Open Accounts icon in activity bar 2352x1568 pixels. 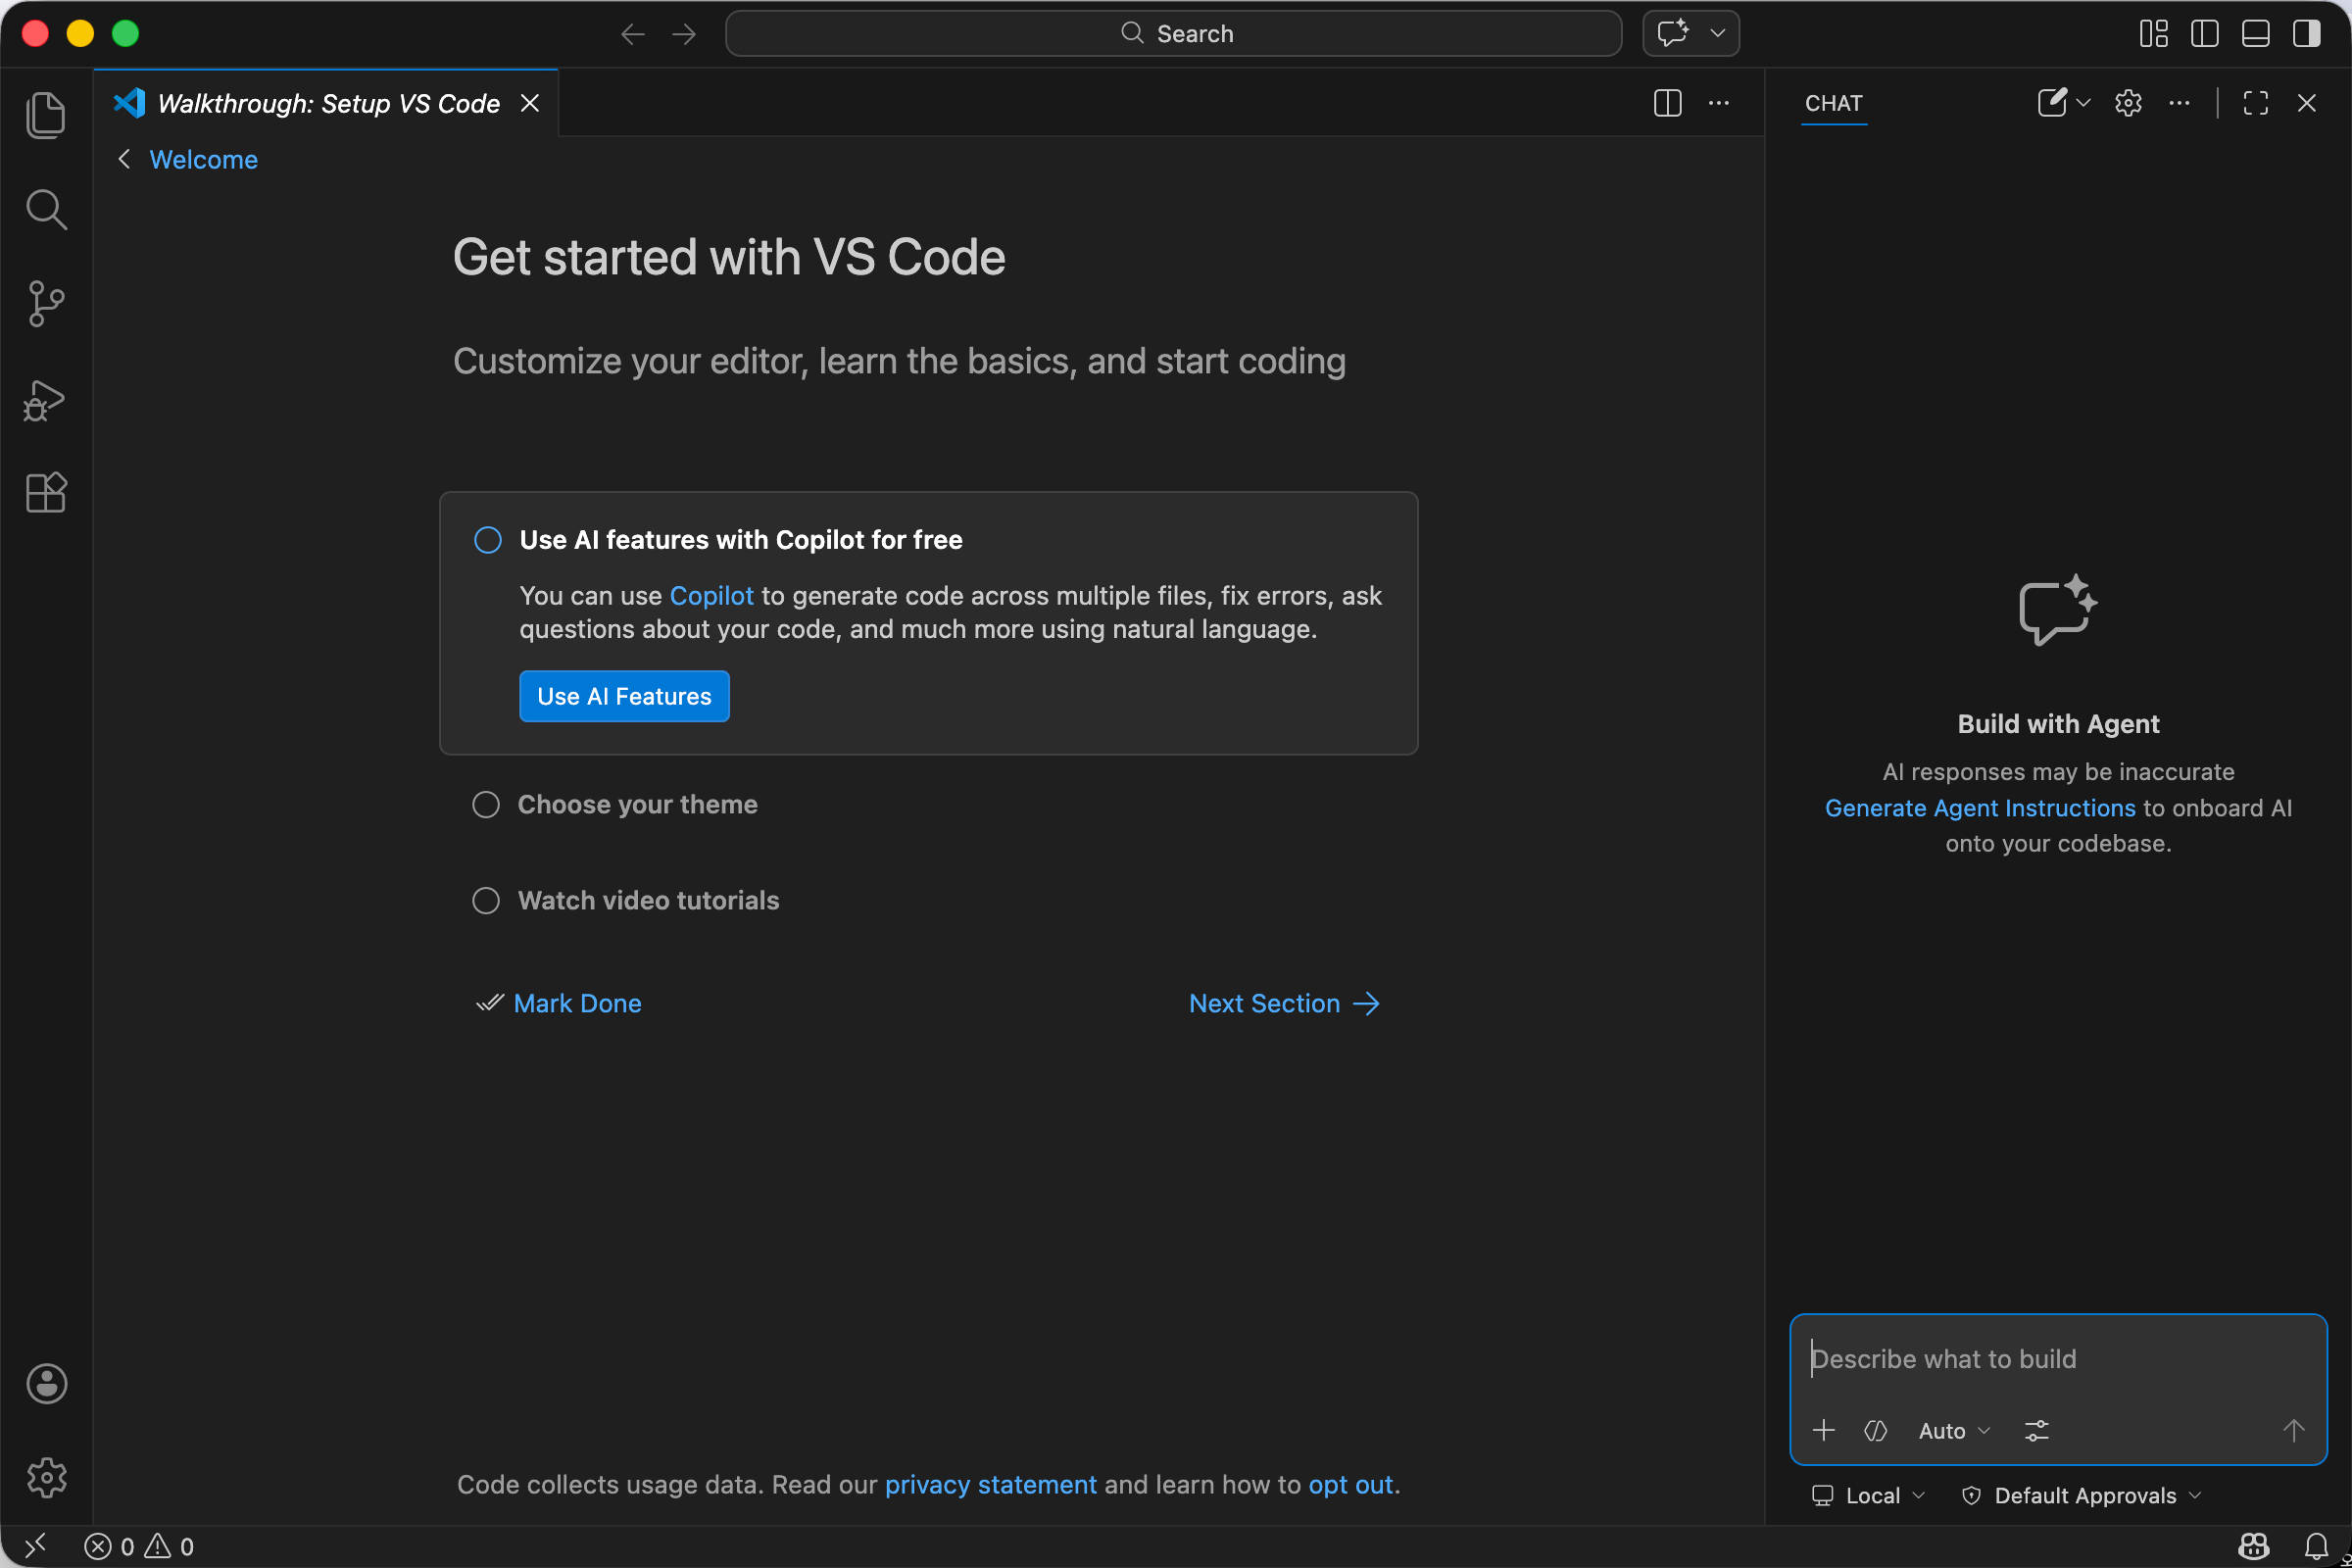click(46, 1384)
